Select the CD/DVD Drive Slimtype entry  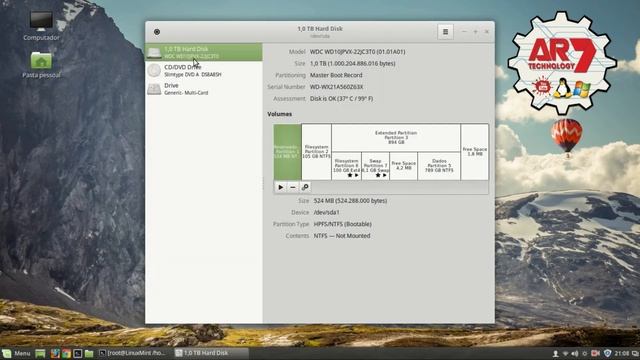coord(204,71)
